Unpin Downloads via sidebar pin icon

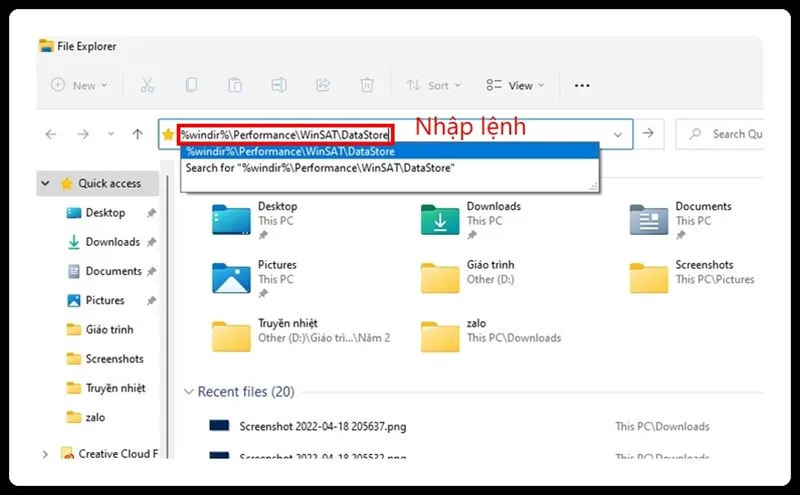[x=152, y=242]
